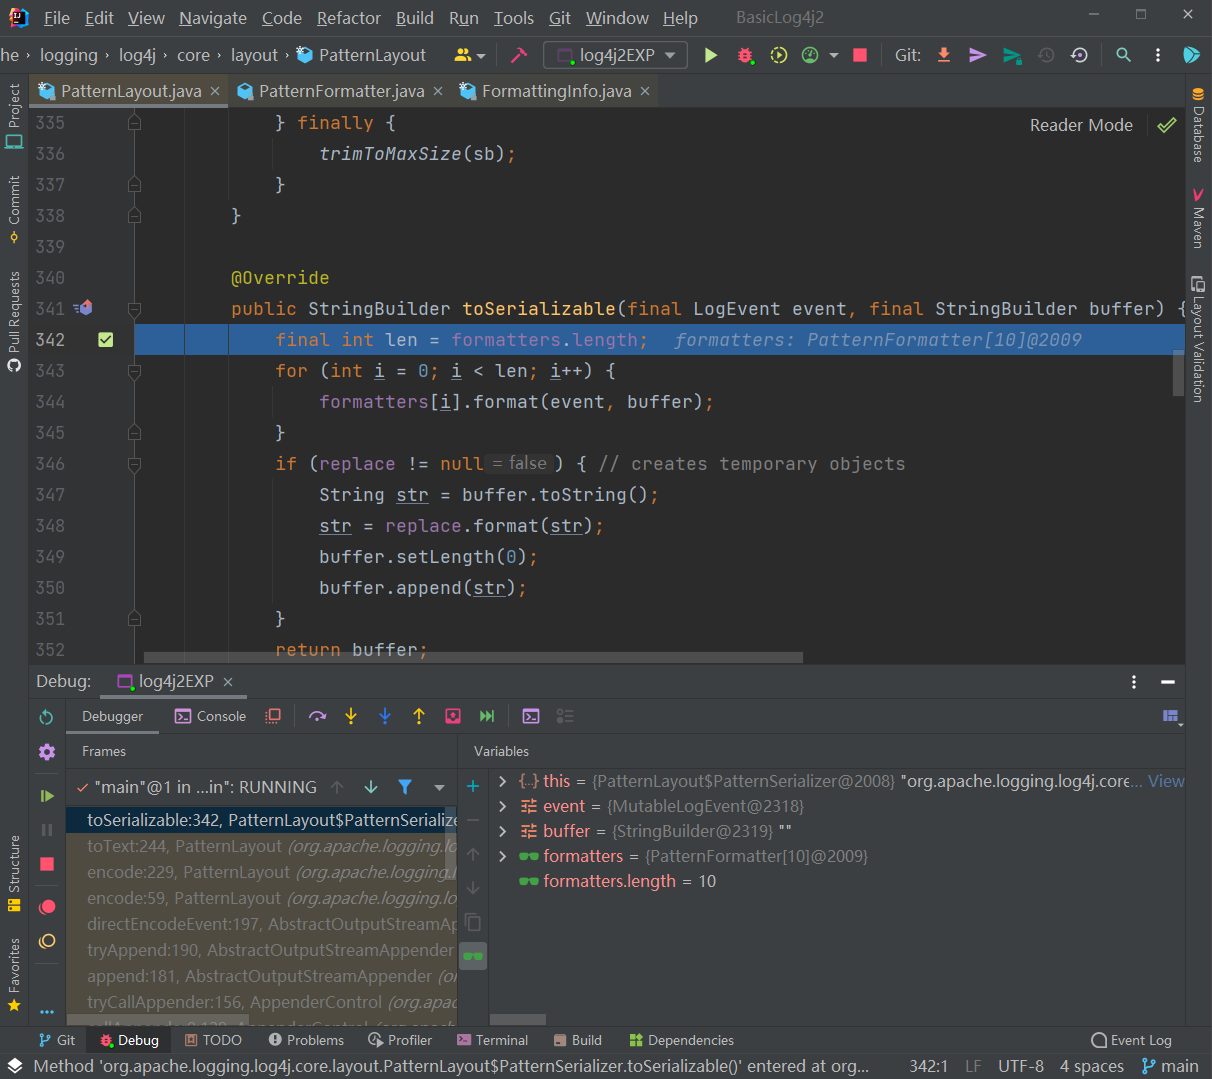The height and width of the screenshot is (1079, 1212).
Task: Click the Build project hammer icon
Action: pyautogui.click(x=519, y=55)
